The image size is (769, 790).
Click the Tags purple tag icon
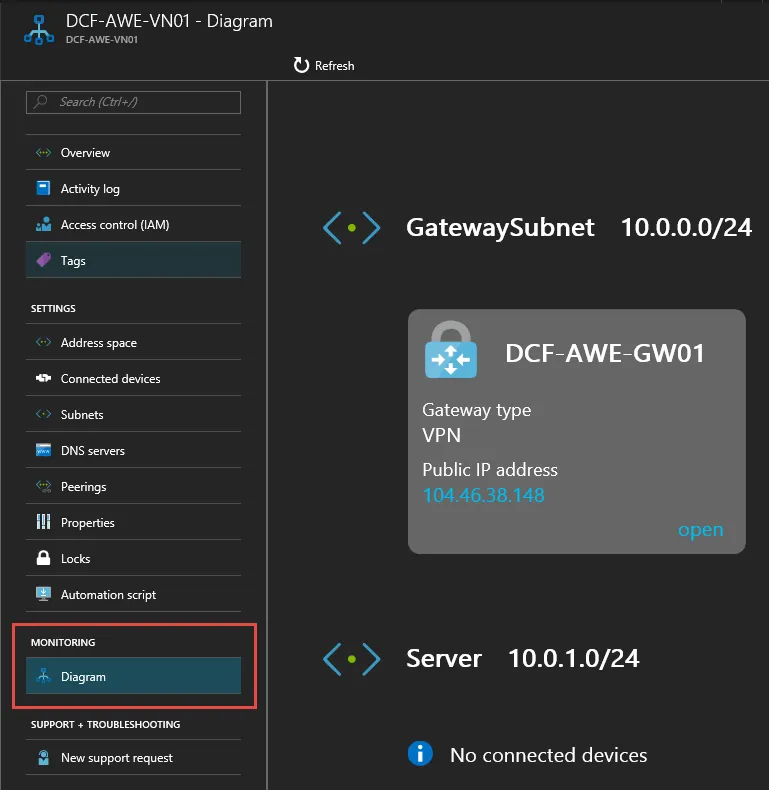[x=43, y=261]
